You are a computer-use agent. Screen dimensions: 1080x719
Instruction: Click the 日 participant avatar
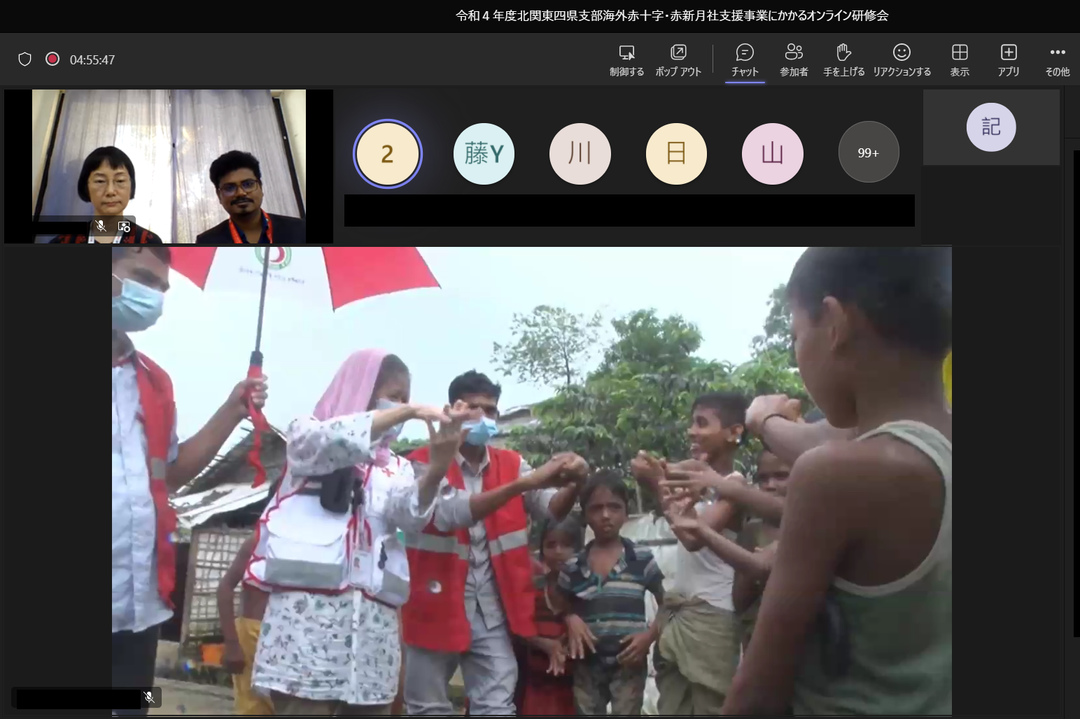(x=676, y=154)
